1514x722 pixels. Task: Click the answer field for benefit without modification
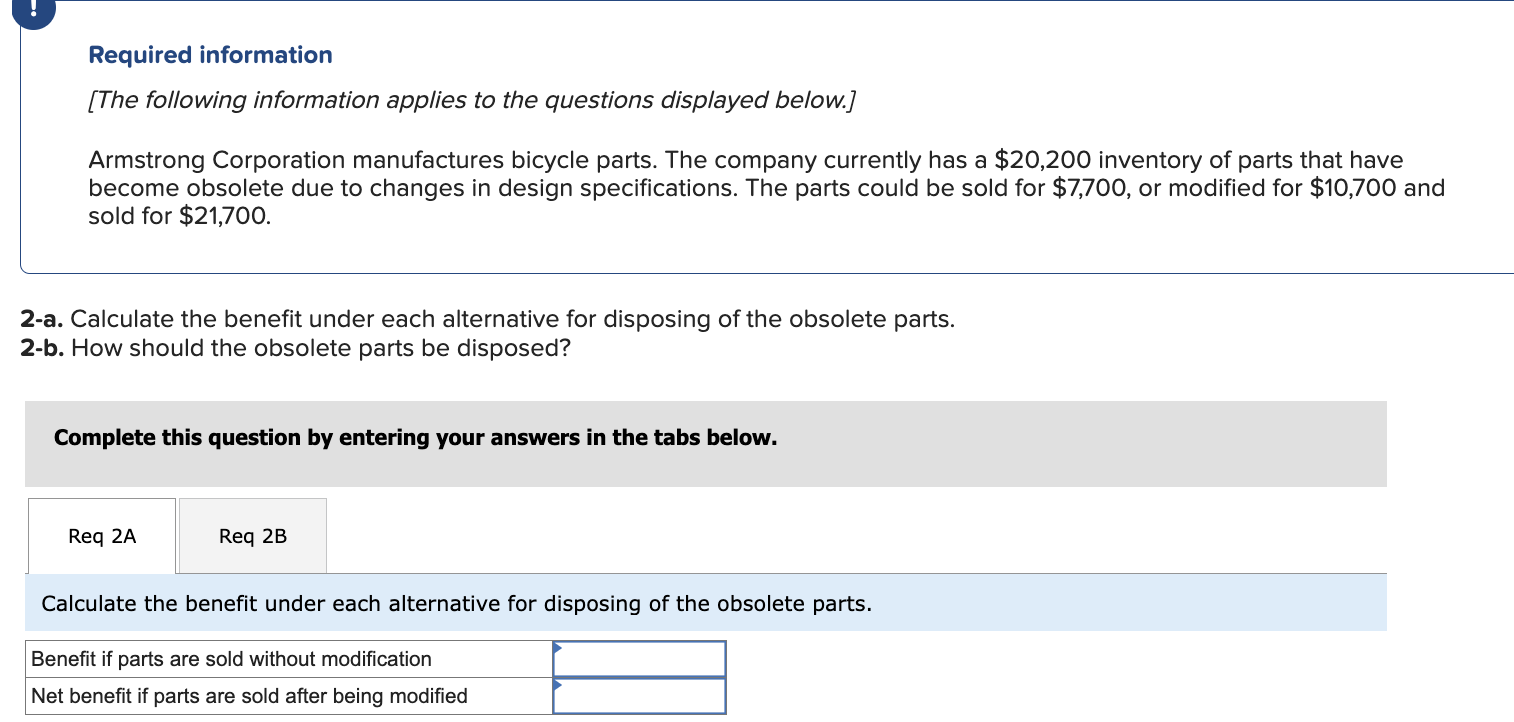[640, 658]
